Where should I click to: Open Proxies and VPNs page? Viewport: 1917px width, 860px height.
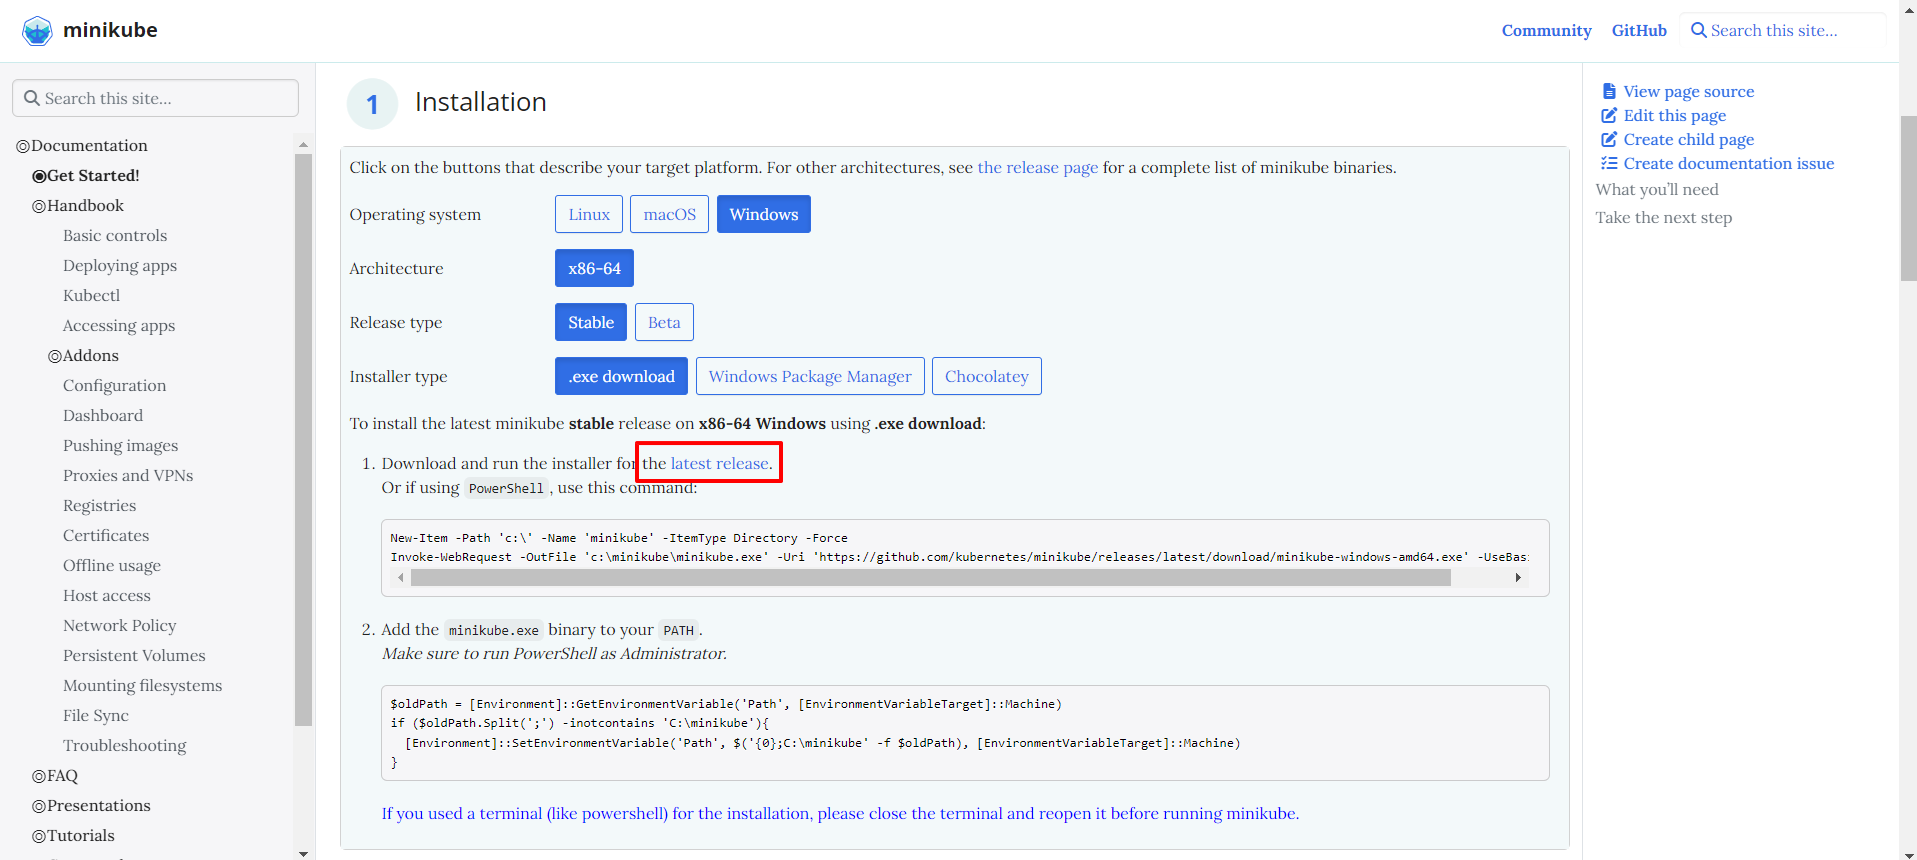(x=128, y=475)
